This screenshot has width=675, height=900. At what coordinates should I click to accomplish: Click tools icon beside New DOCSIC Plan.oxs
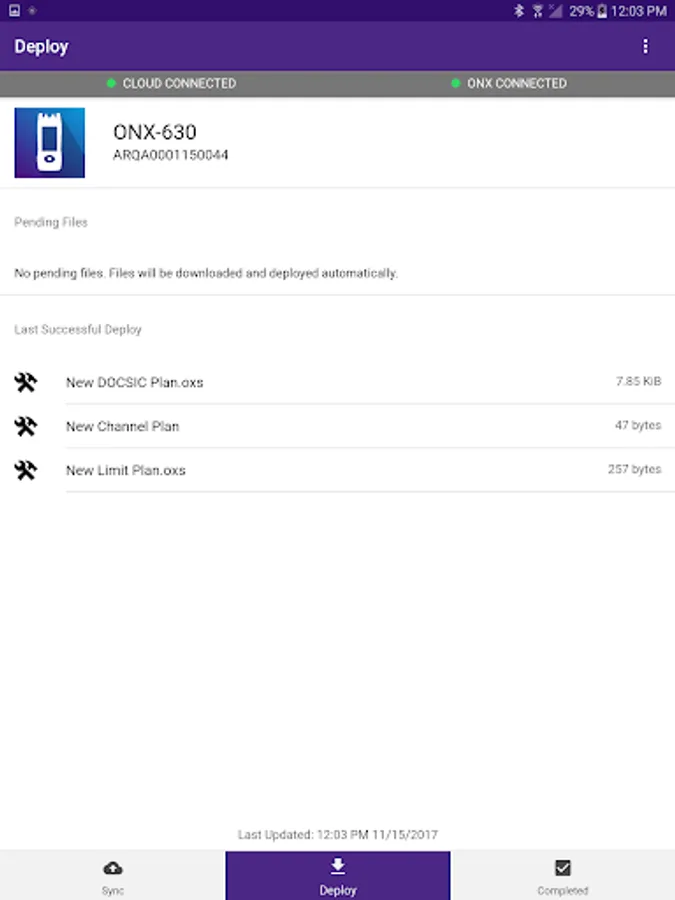26,382
